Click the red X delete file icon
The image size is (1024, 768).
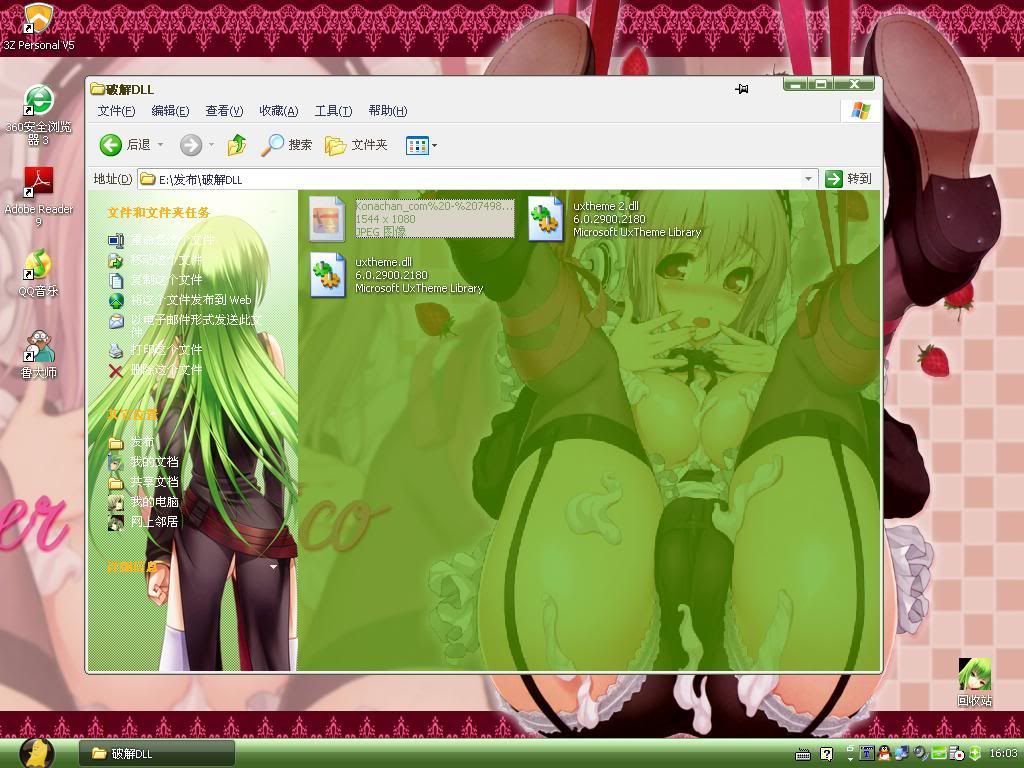click(116, 371)
